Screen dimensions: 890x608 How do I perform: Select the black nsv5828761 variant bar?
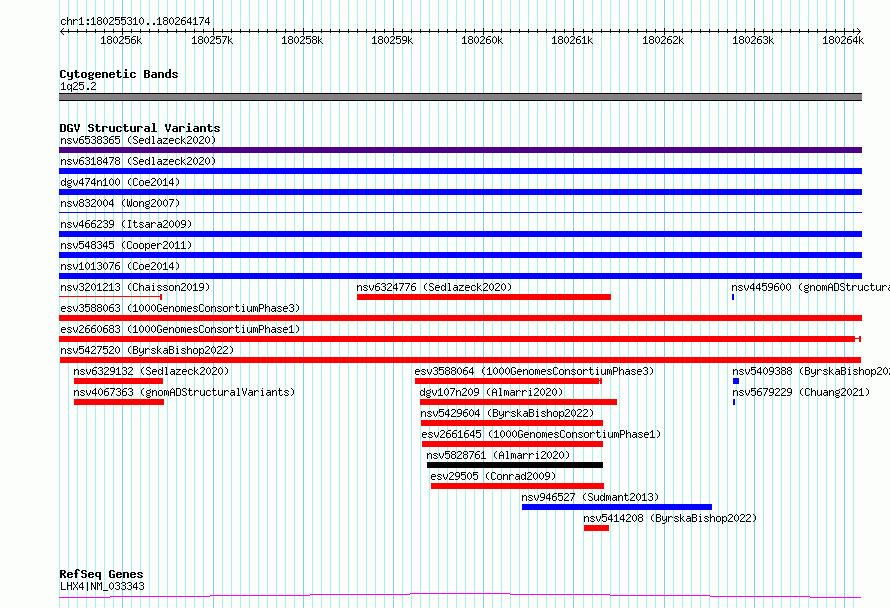coord(515,465)
